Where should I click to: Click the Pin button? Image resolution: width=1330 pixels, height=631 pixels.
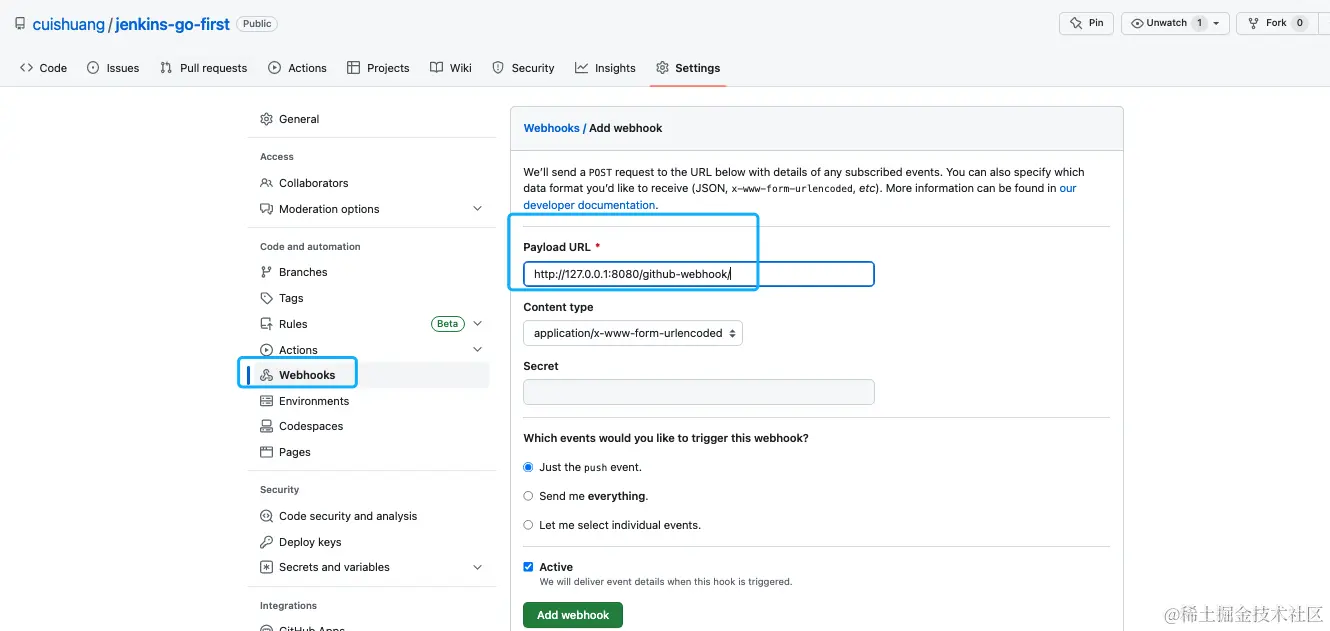1087,23
